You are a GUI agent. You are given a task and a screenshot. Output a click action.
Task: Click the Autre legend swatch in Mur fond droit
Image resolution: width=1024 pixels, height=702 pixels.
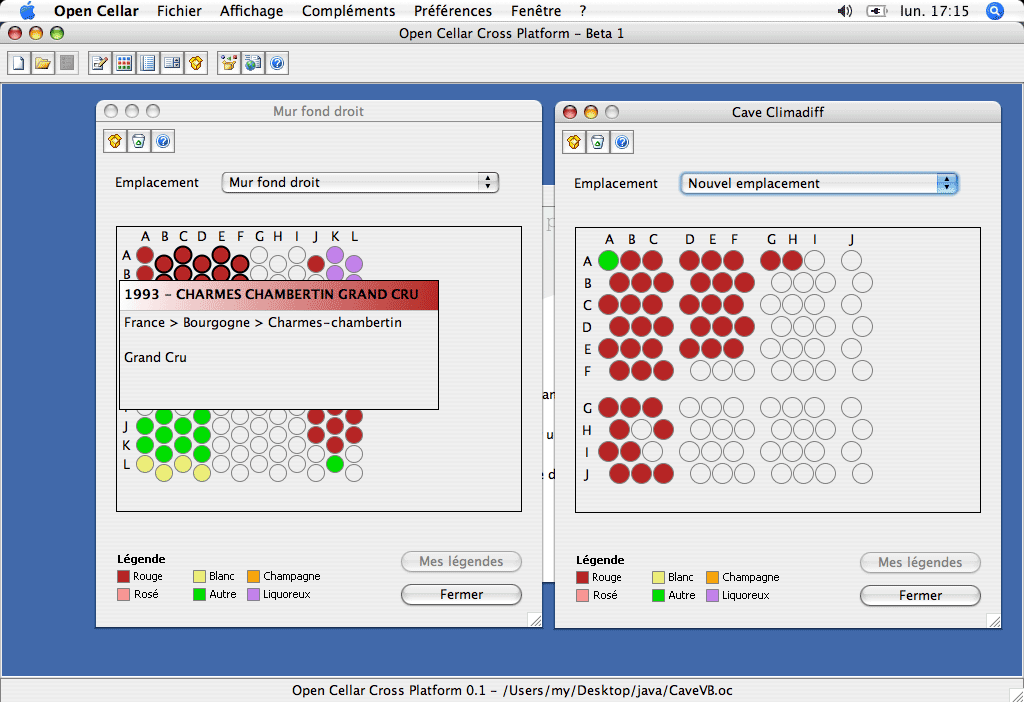199,594
